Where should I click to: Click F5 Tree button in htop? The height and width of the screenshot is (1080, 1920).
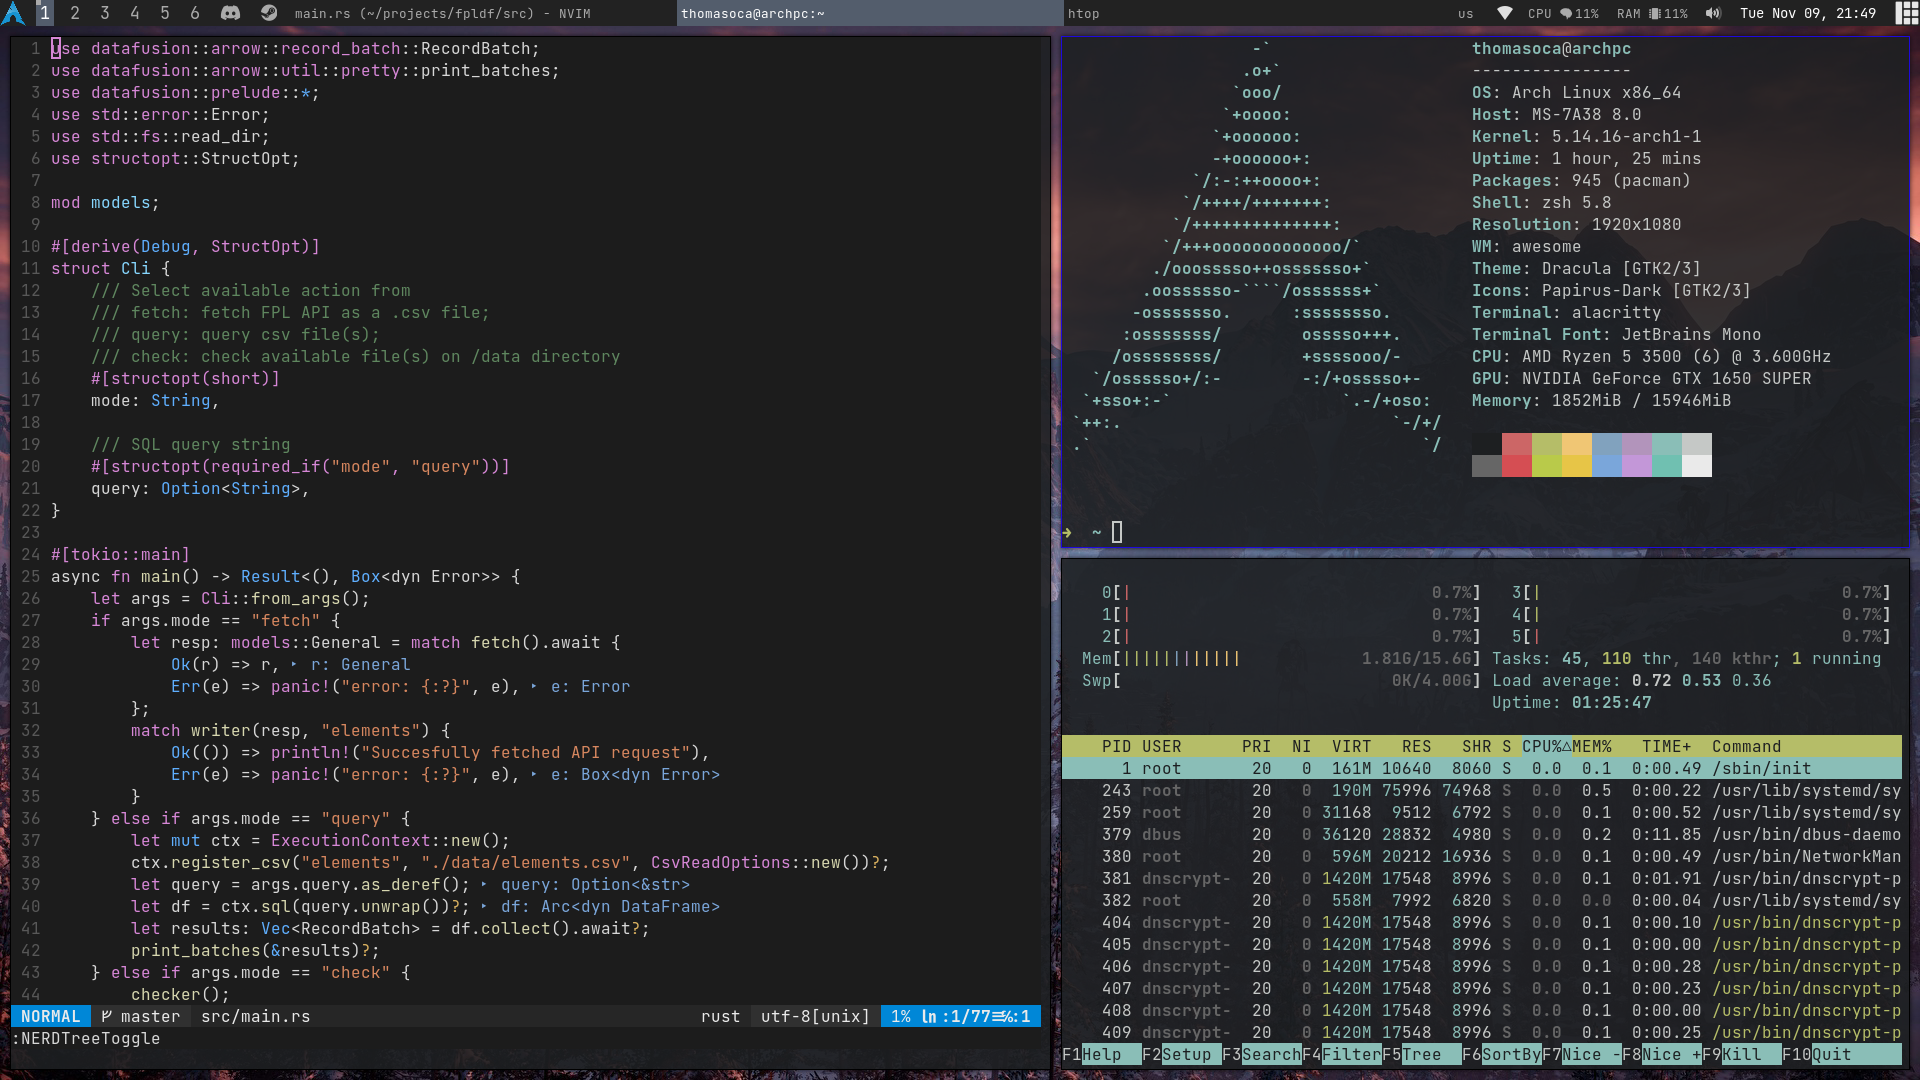click(x=1421, y=1054)
